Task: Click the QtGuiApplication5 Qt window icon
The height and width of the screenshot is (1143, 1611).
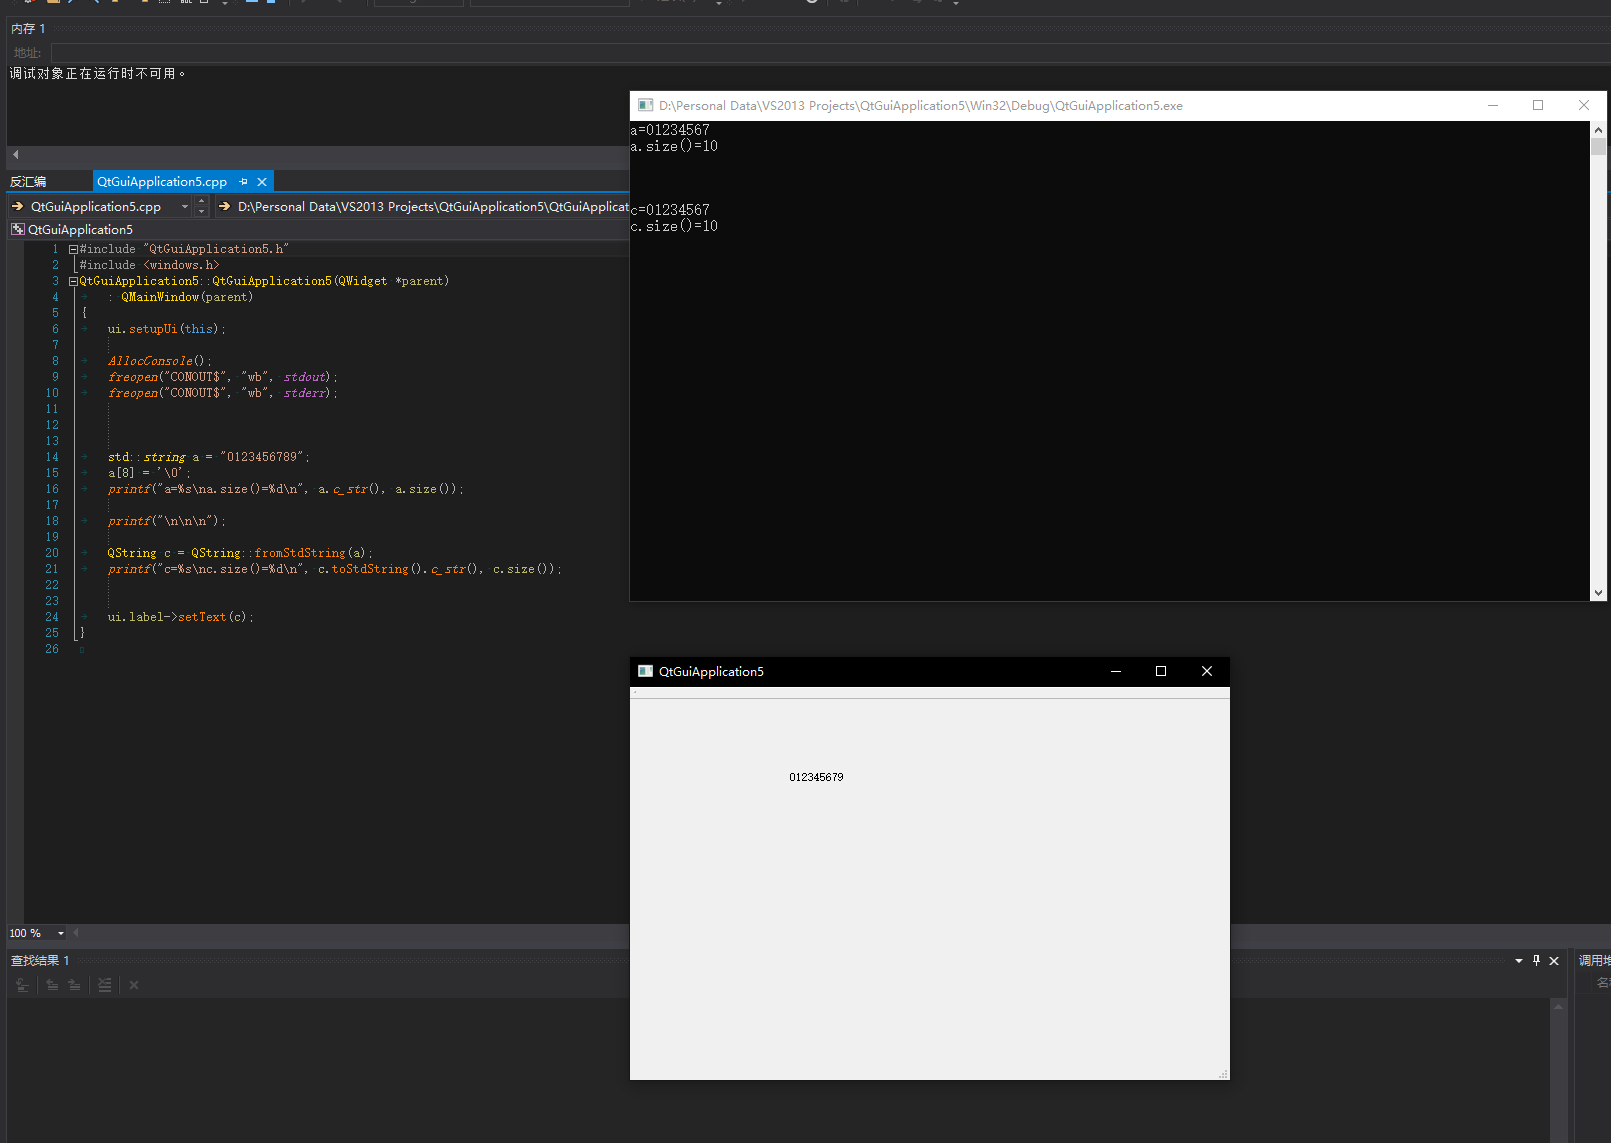Action: [x=645, y=672]
